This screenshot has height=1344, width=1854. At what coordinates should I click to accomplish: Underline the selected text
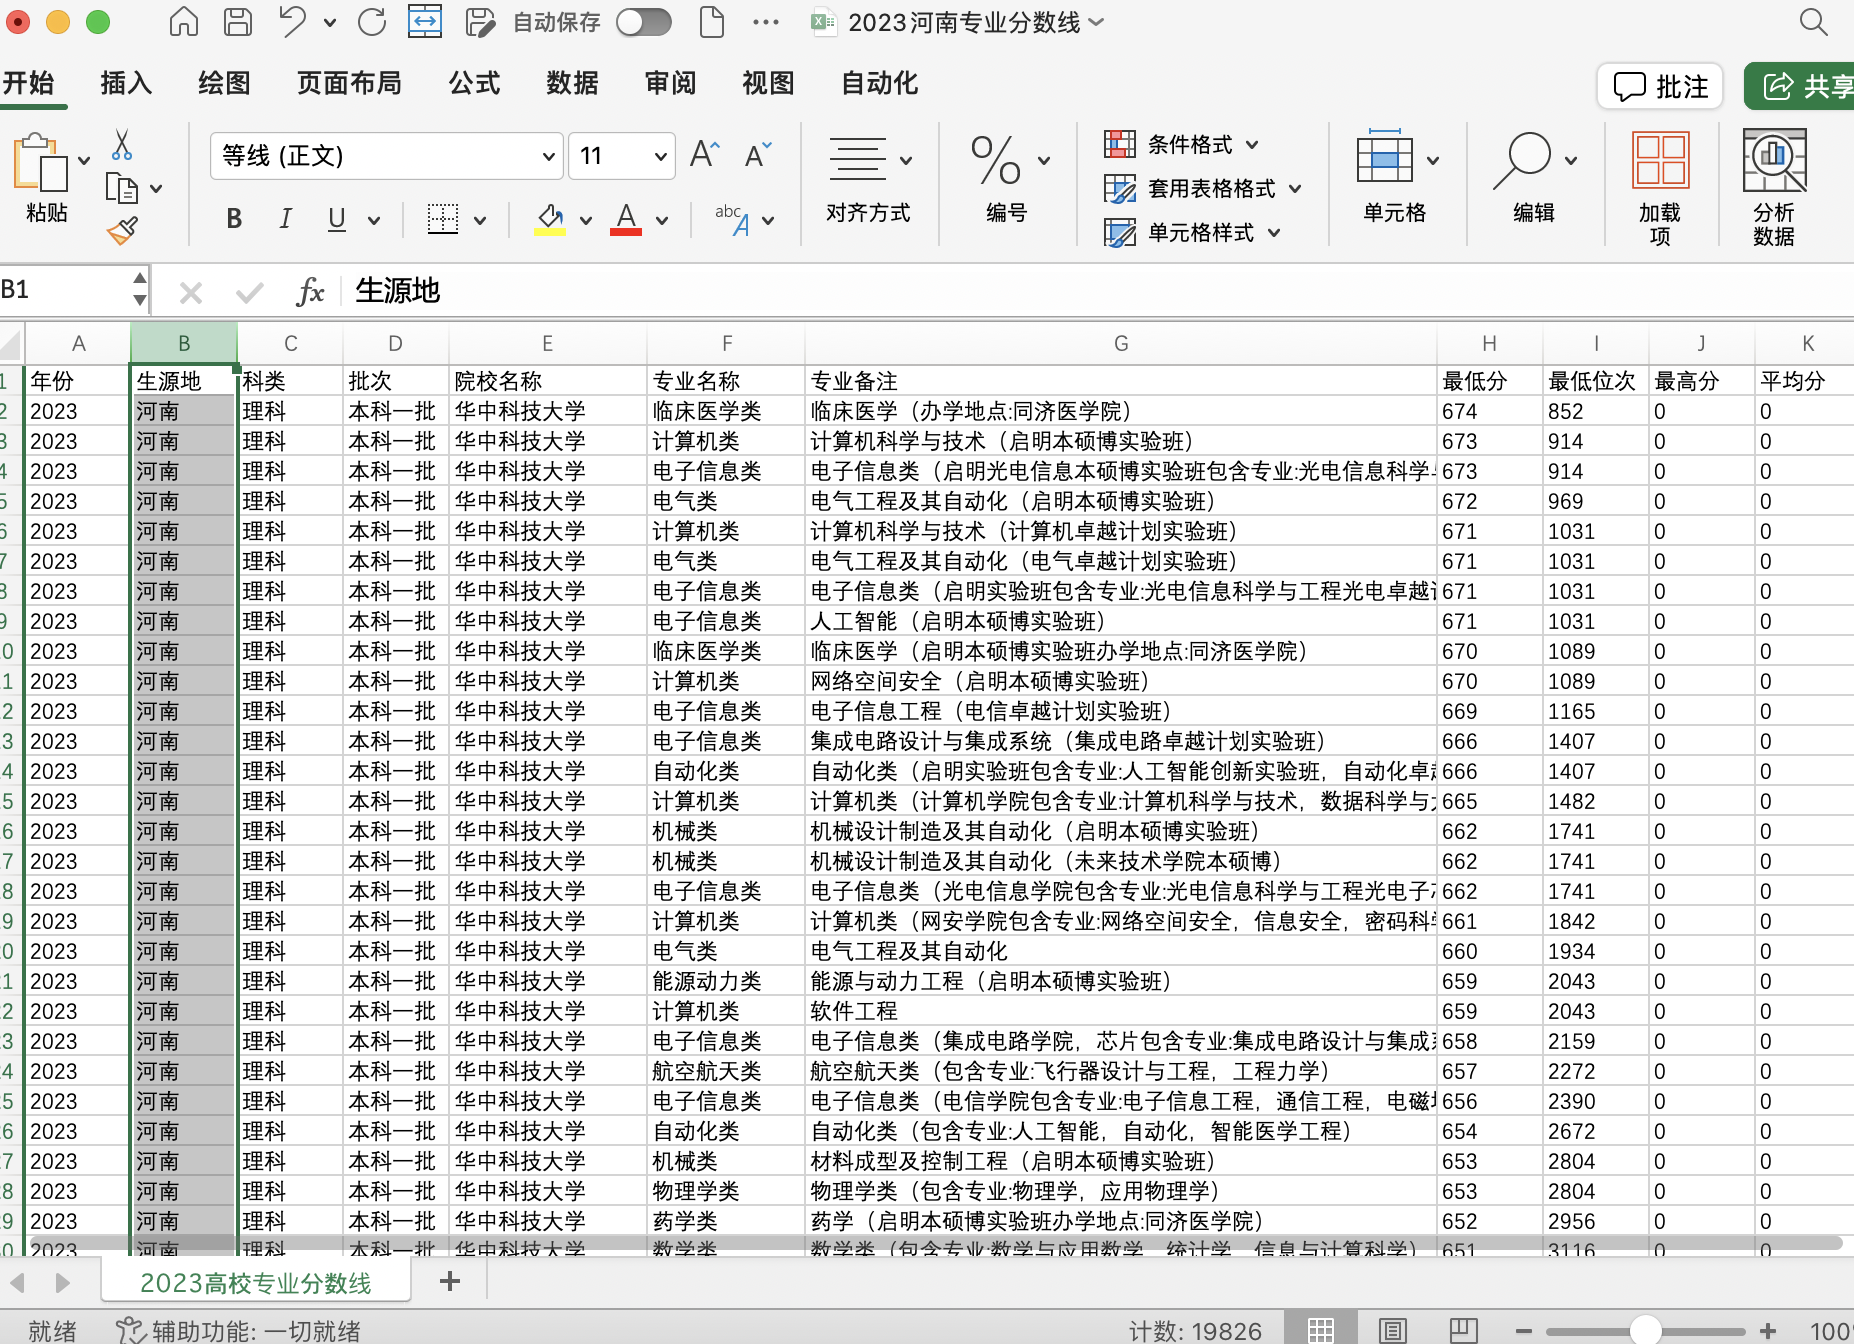point(337,219)
